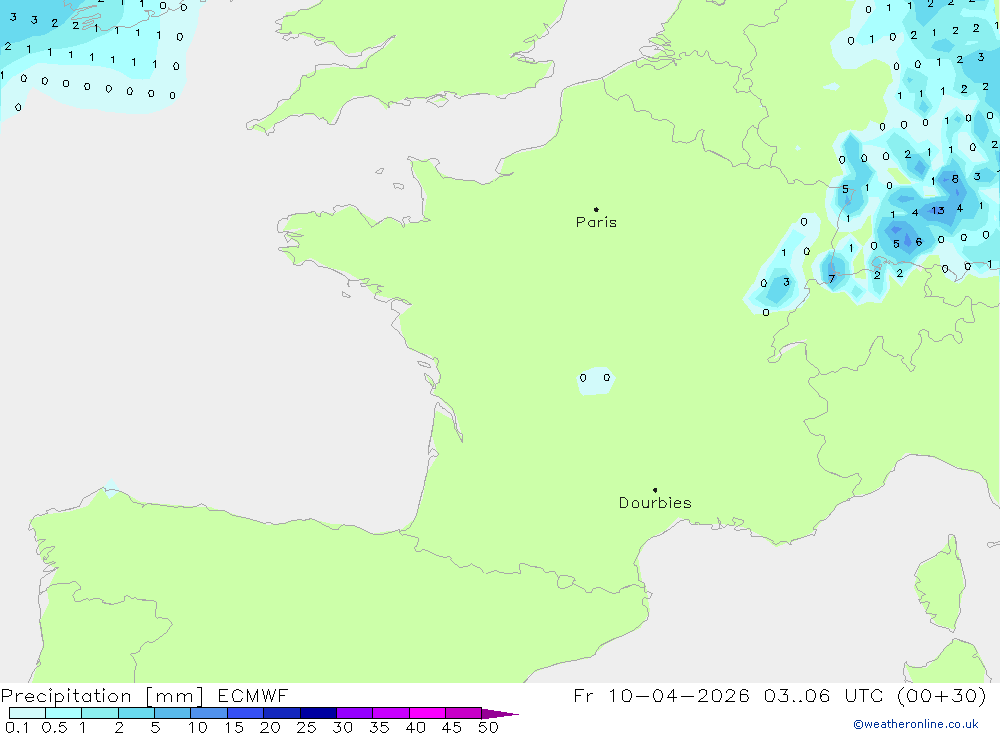1000x733 pixels.
Task: Click the Precipitation [mm] title text
Action: [102, 696]
